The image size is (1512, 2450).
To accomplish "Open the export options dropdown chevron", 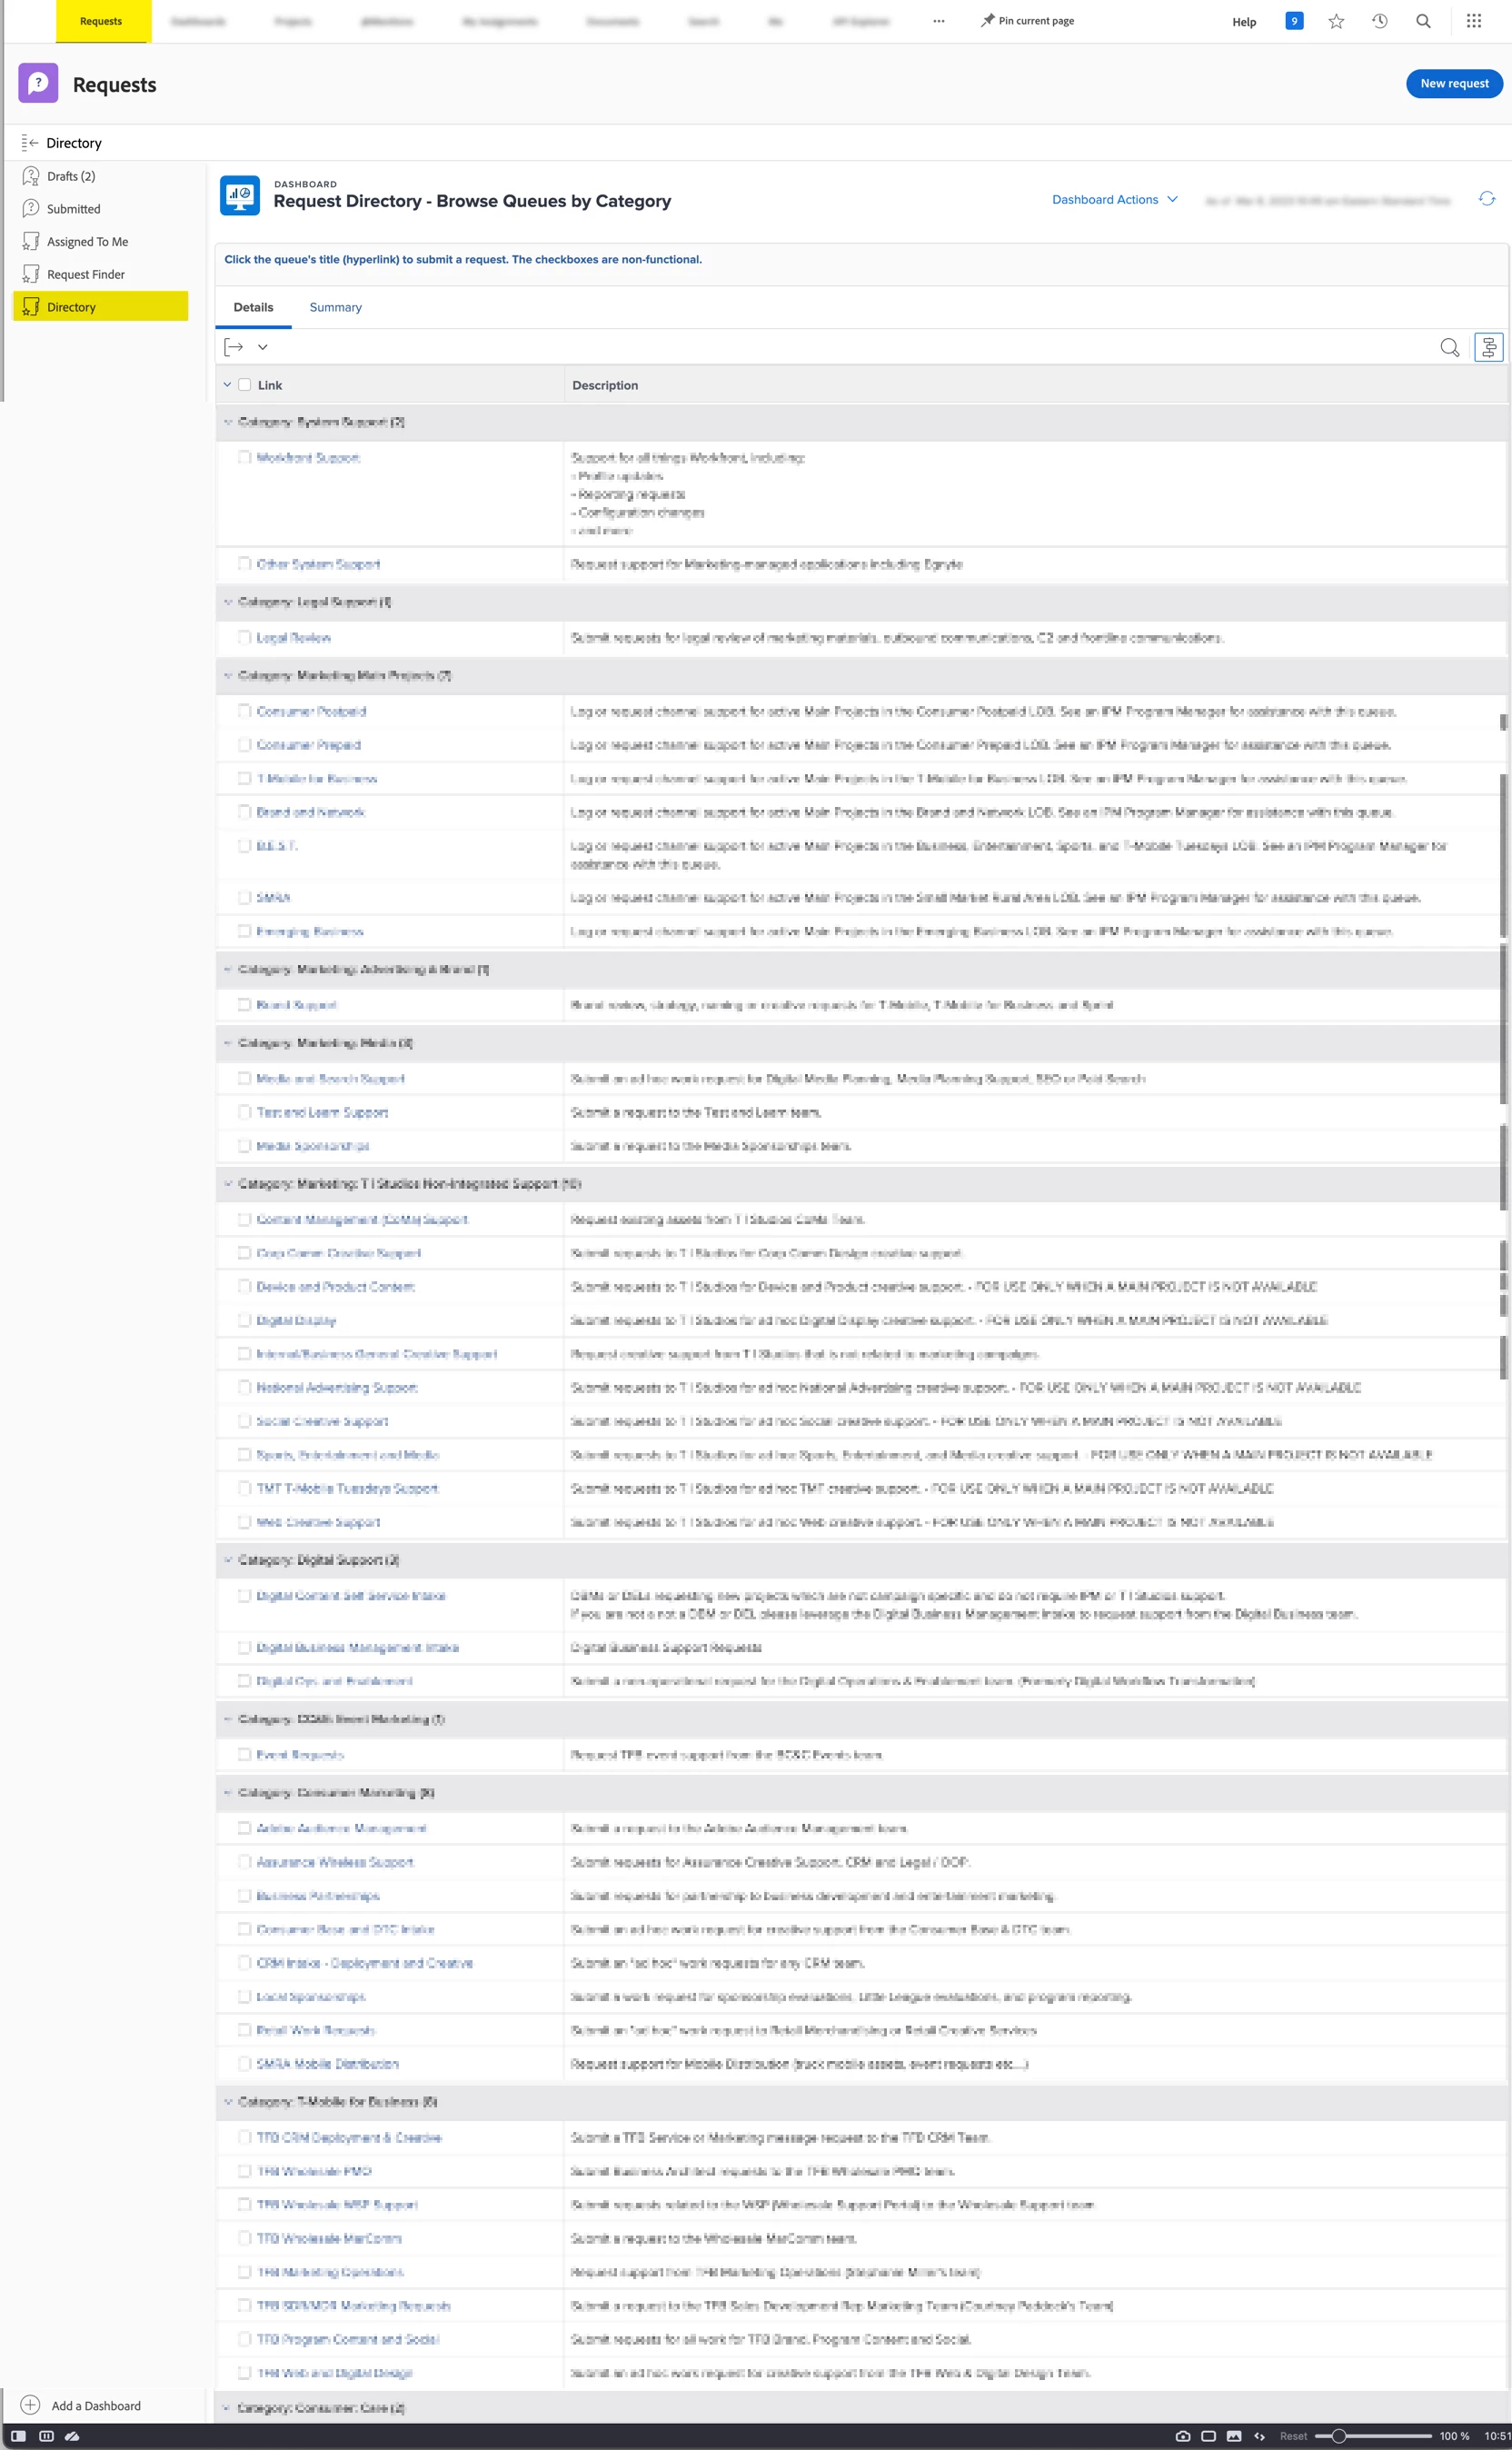I will tap(263, 347).
